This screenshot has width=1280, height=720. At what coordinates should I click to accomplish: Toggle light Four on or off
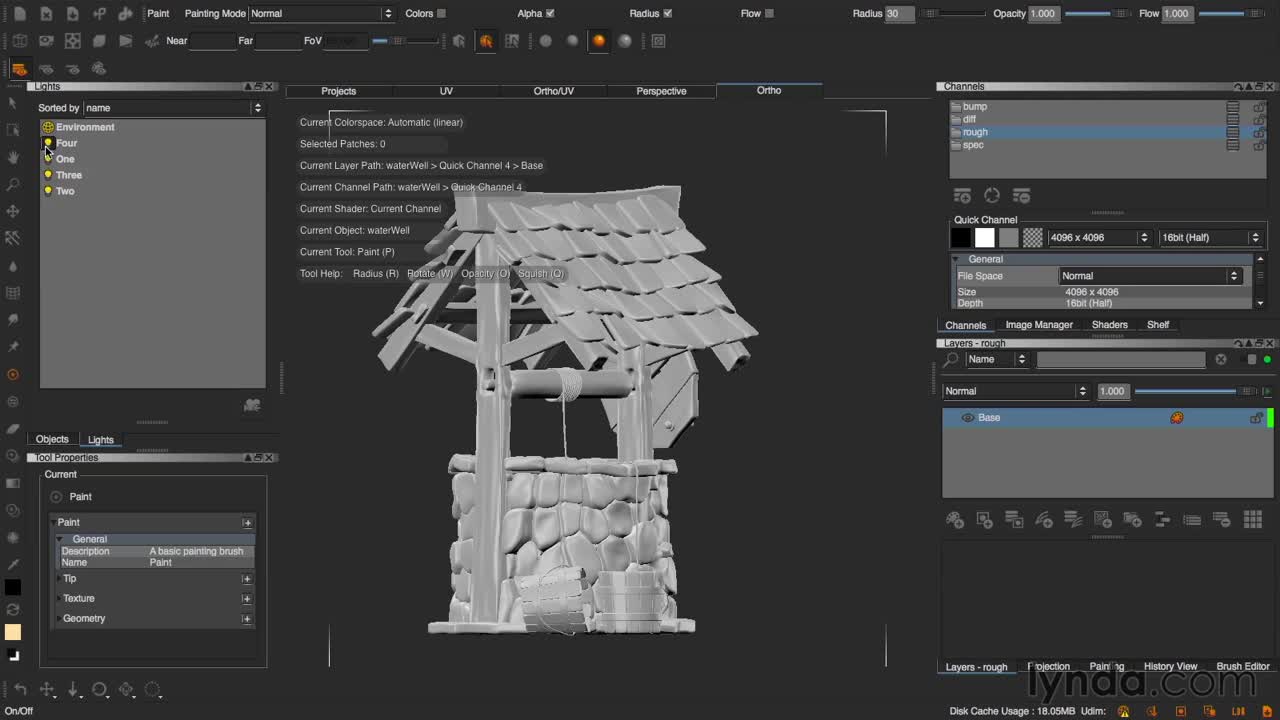point(48,143)
